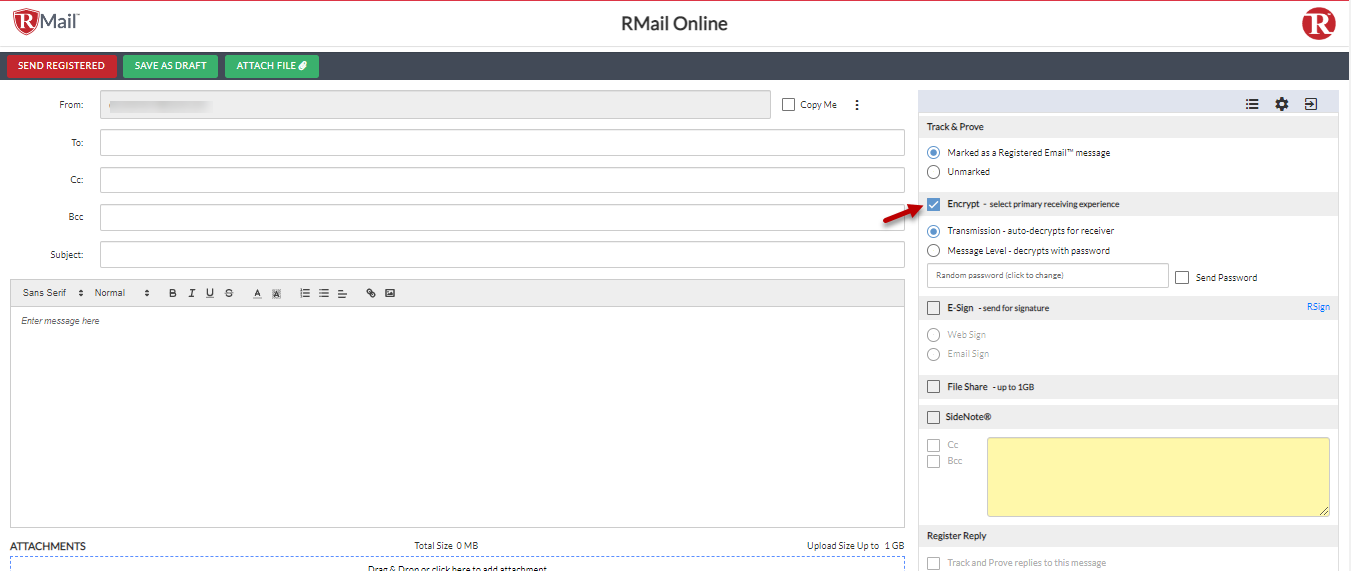Screen dimensions: 1351x571
Task: Click into the Bcc field
Action: point(502,217)
